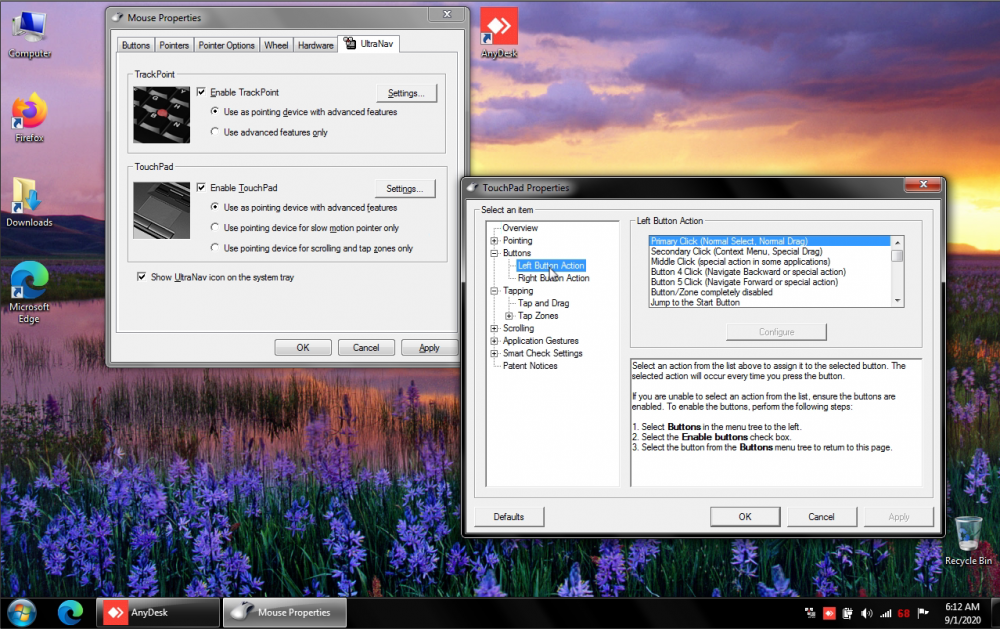Launch Edge from the taskbar

tap(70, 612)
